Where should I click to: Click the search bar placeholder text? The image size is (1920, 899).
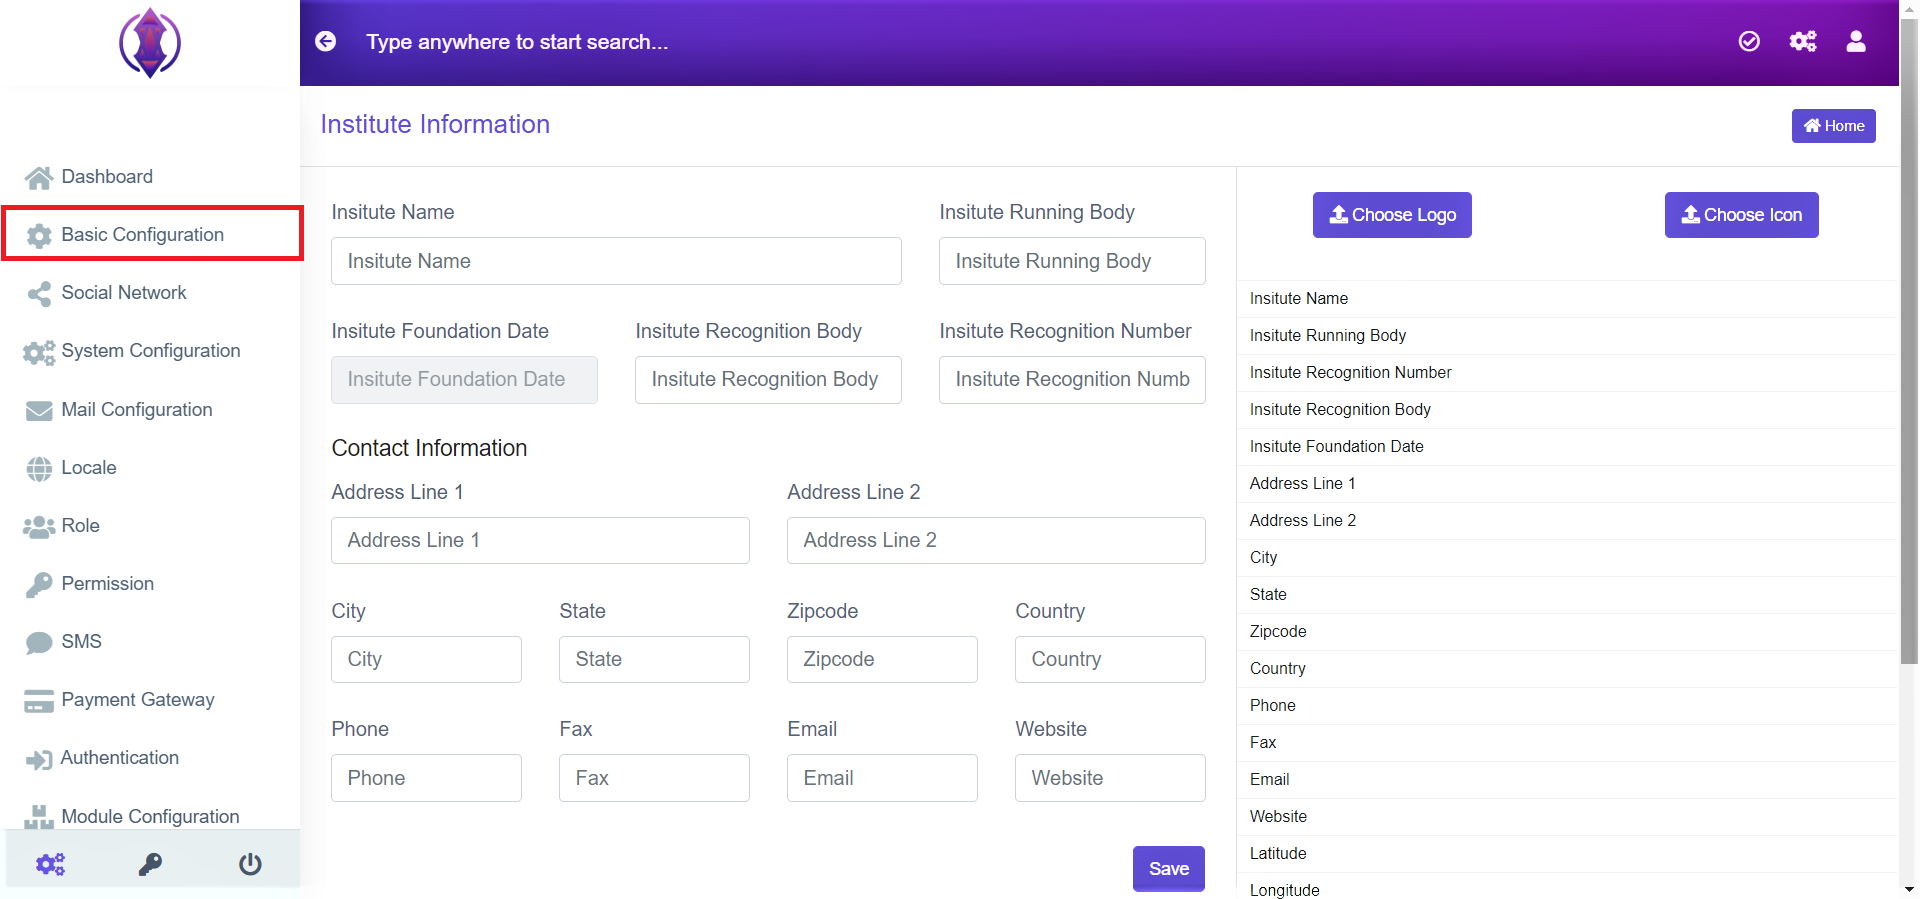point(517,42)
